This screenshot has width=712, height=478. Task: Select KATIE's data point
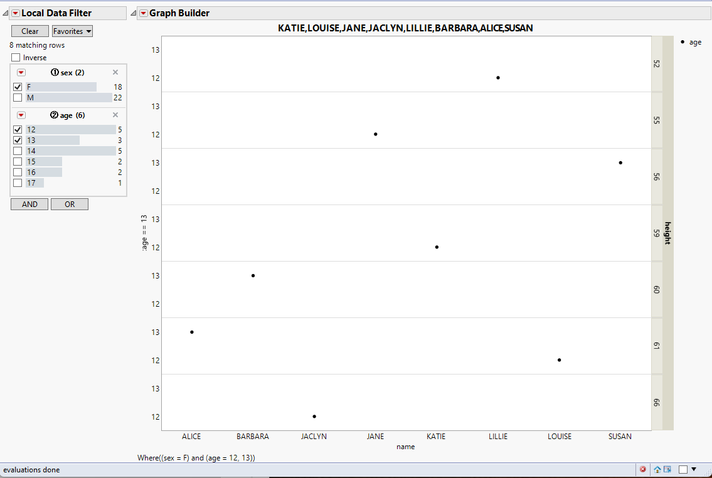coord(437,247)
